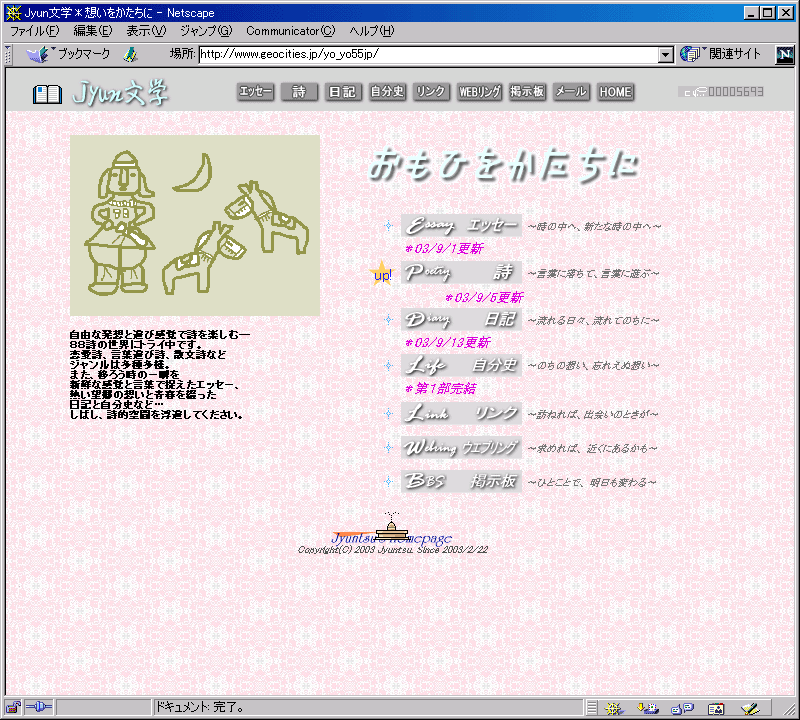The image size is (800, 720).
Task: Open the ファイル(F) menu
Action: (x=35, y=31)
